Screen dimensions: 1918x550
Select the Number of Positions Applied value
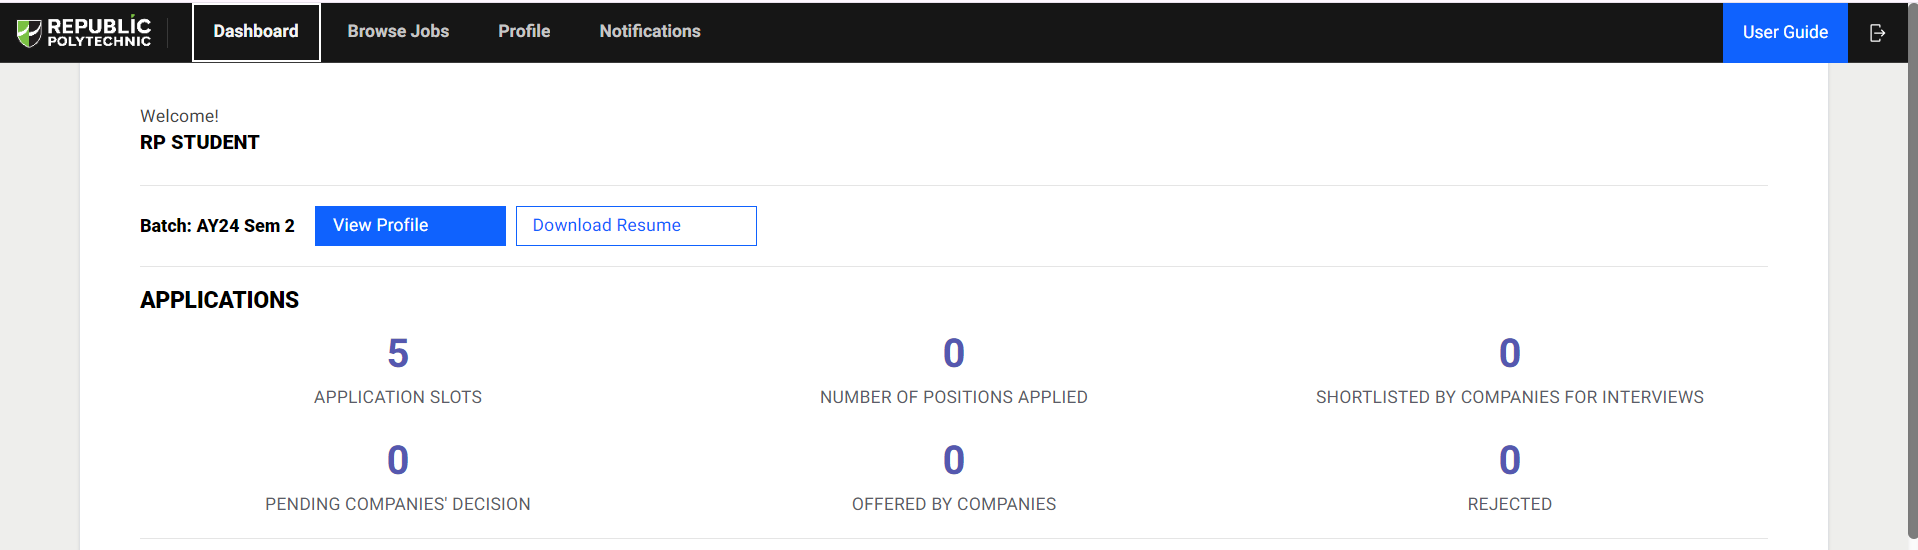(x=954, y=353)
